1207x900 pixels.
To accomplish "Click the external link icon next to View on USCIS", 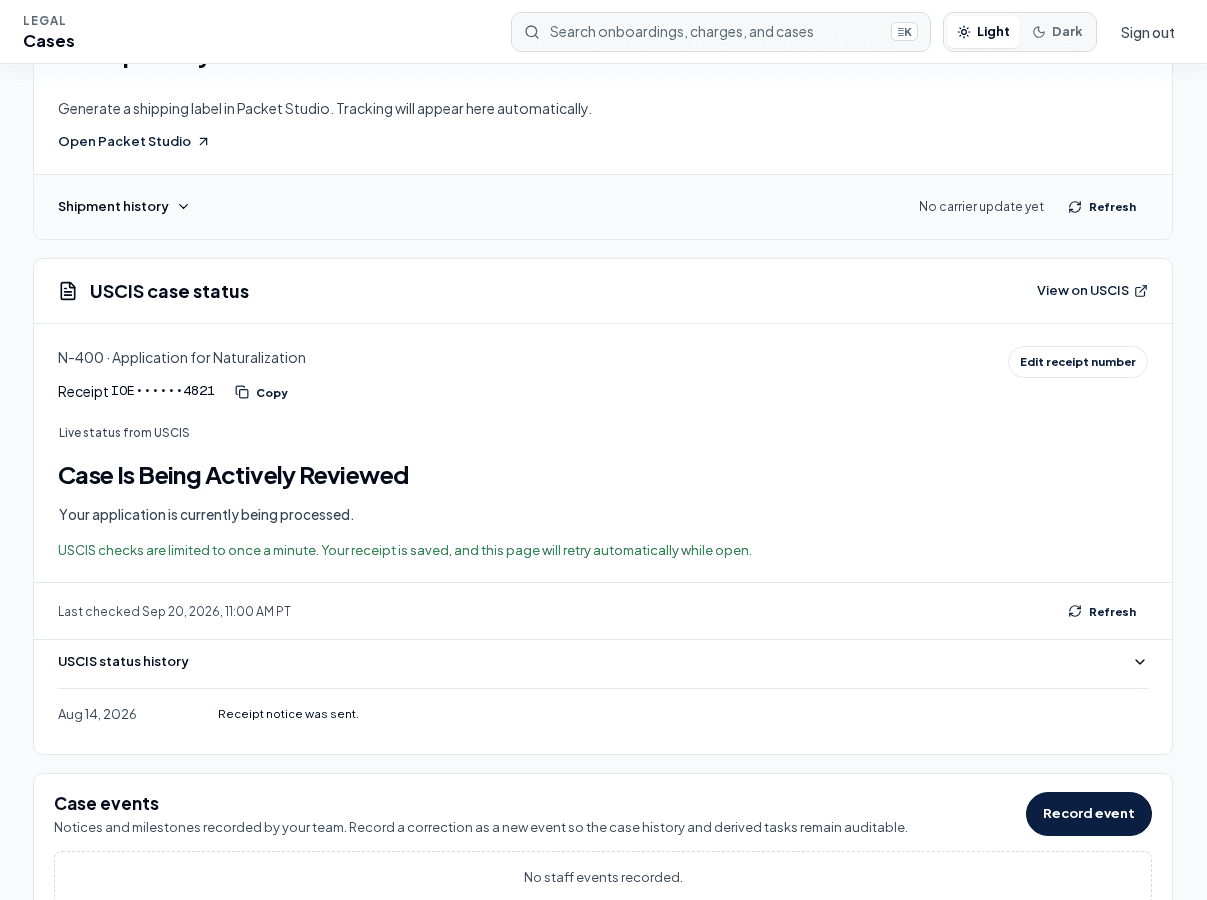I will (1141, 291).
